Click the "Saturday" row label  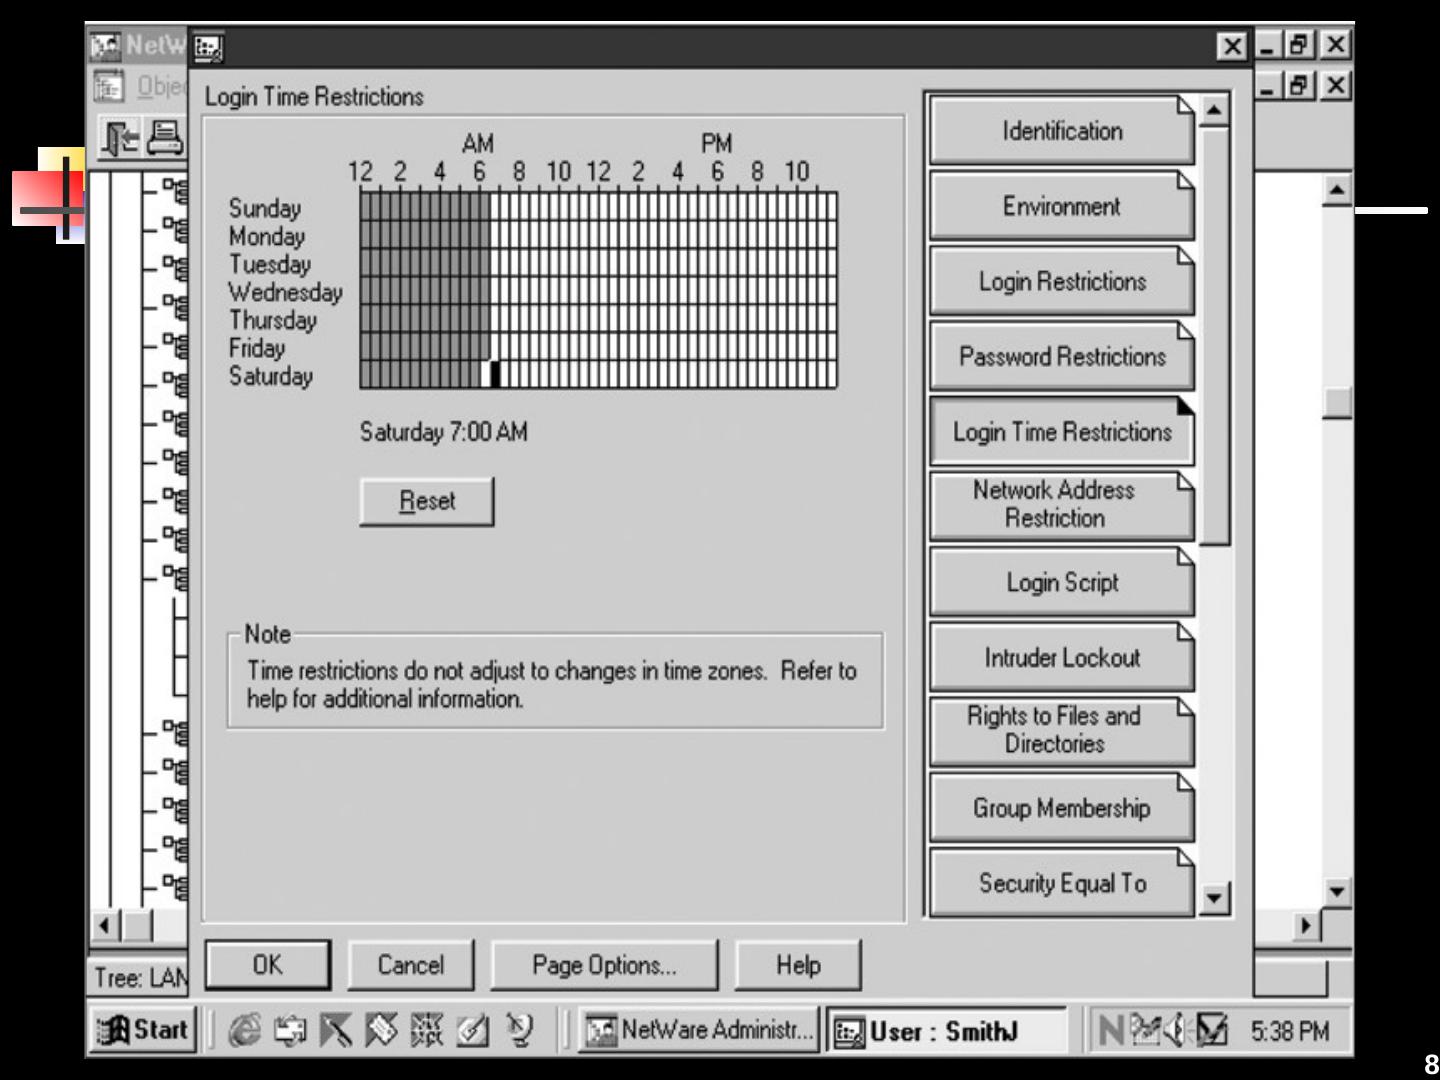271,376
